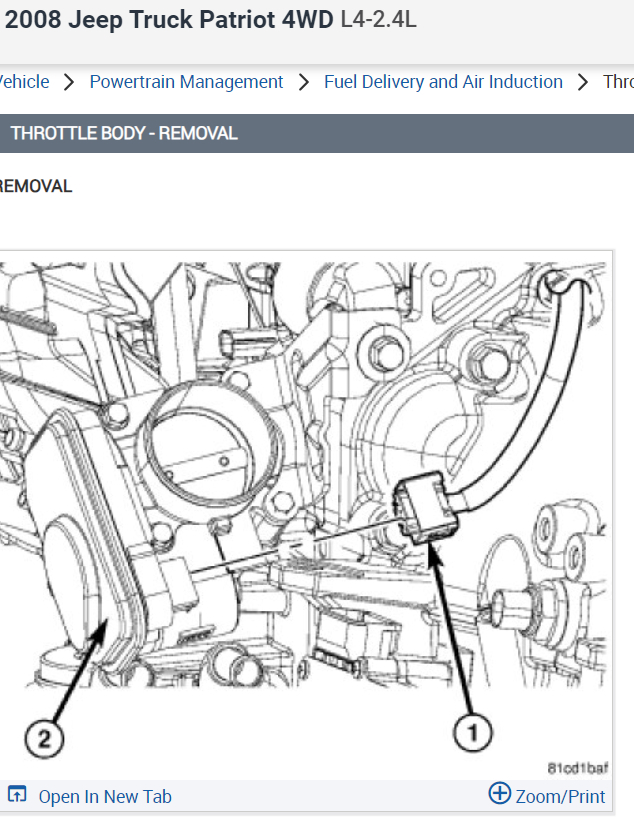Open the Powertrain Management breadcrumb link
This screenshot has width=634, height=820.
coord(186,82)
